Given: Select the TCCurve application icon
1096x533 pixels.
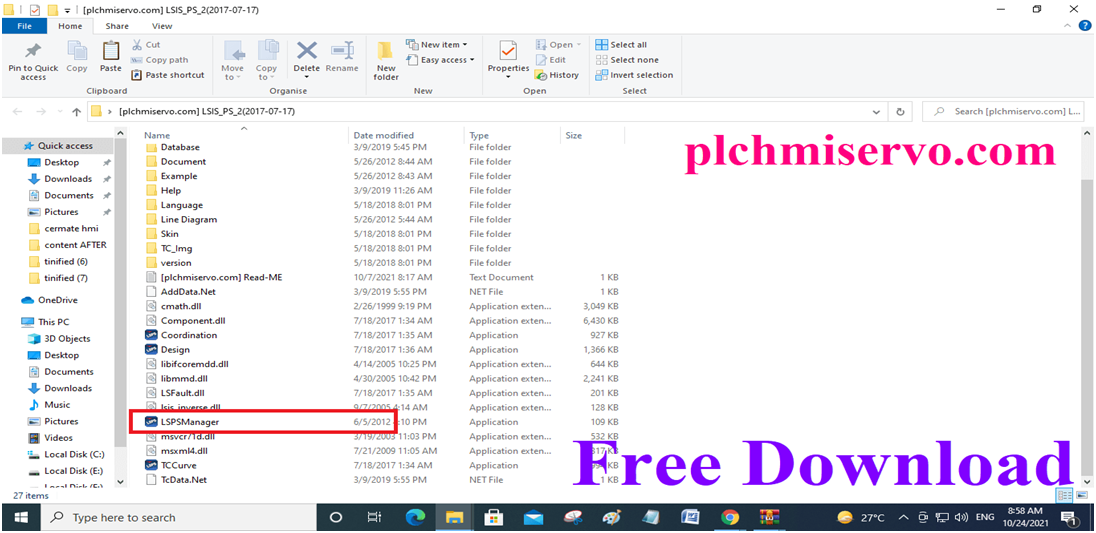Looking at the screenshot, I should point(150,465).
